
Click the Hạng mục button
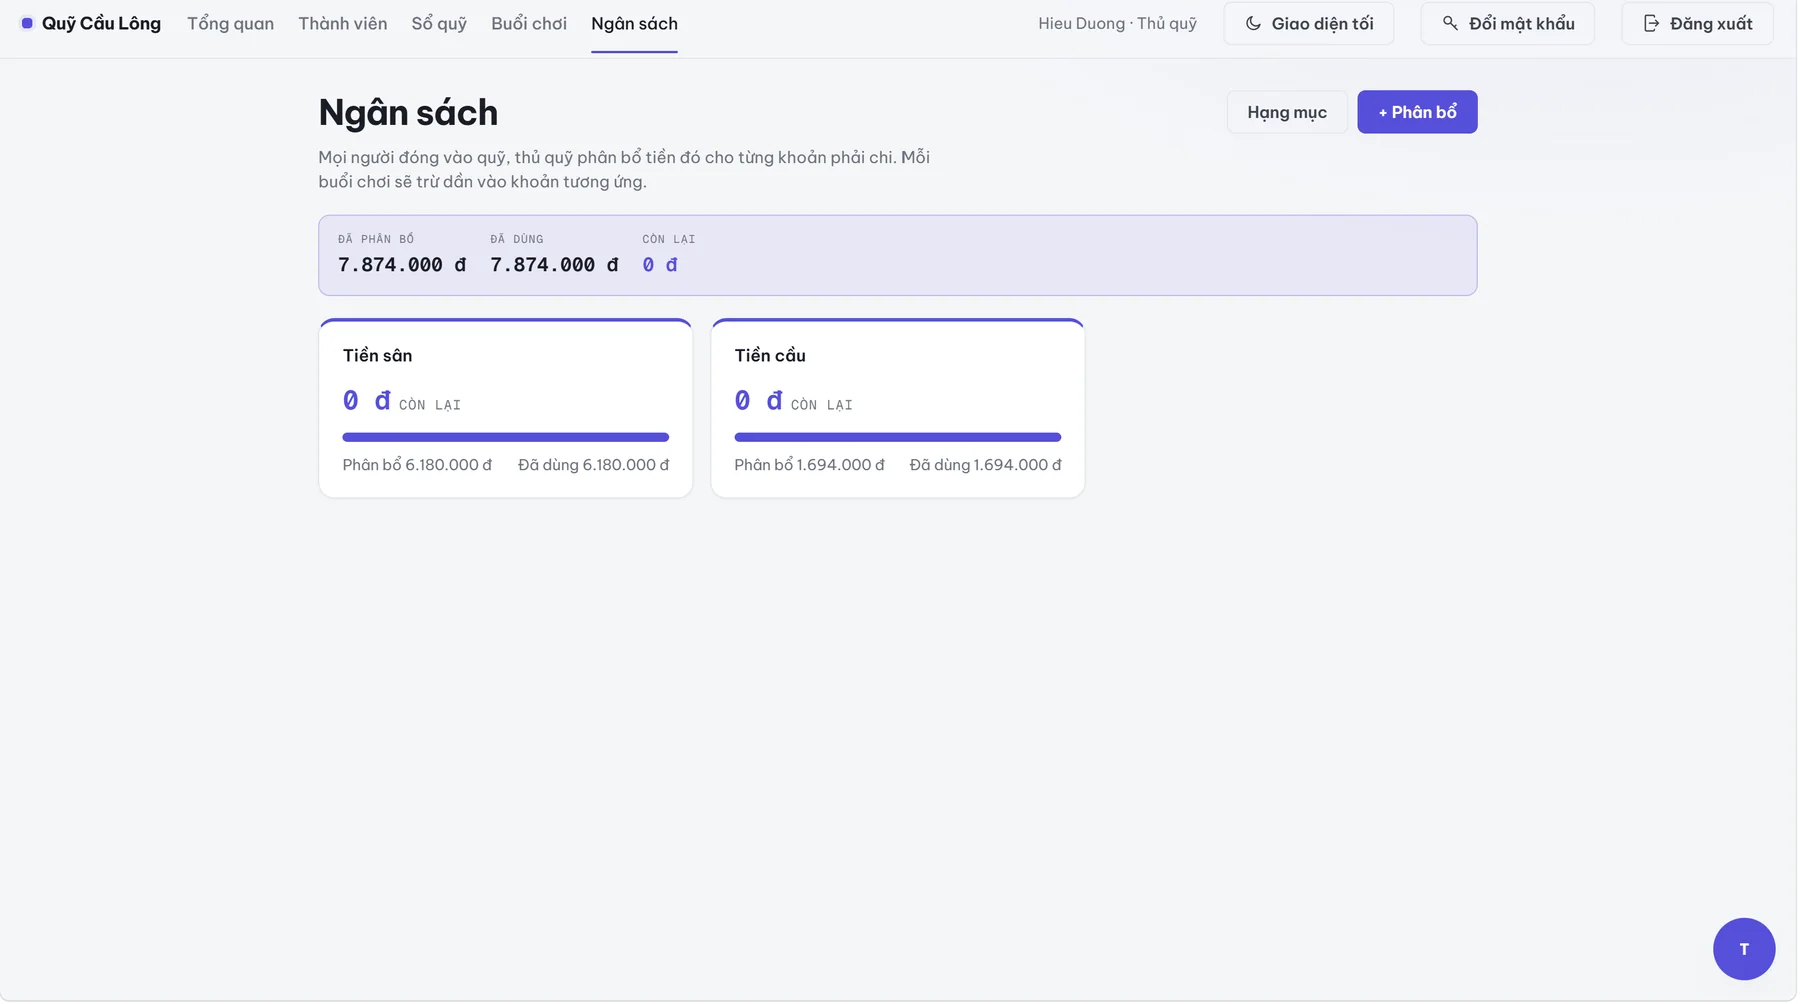click(x=1288, y=112)
